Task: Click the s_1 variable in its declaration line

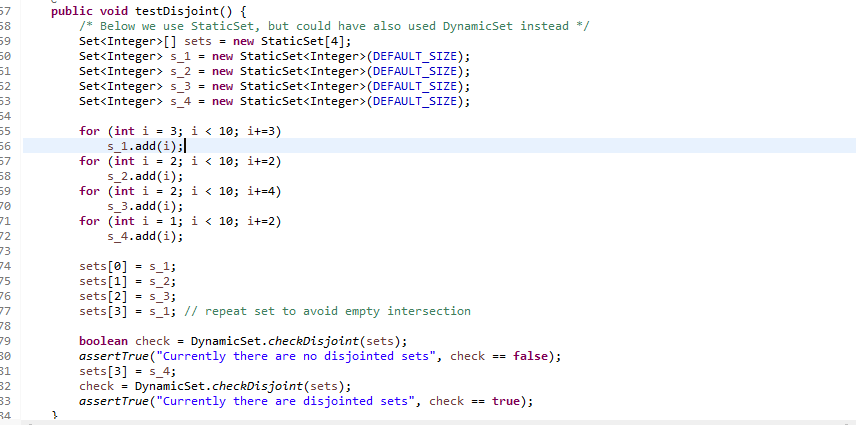Action: [x=181, y=56]
